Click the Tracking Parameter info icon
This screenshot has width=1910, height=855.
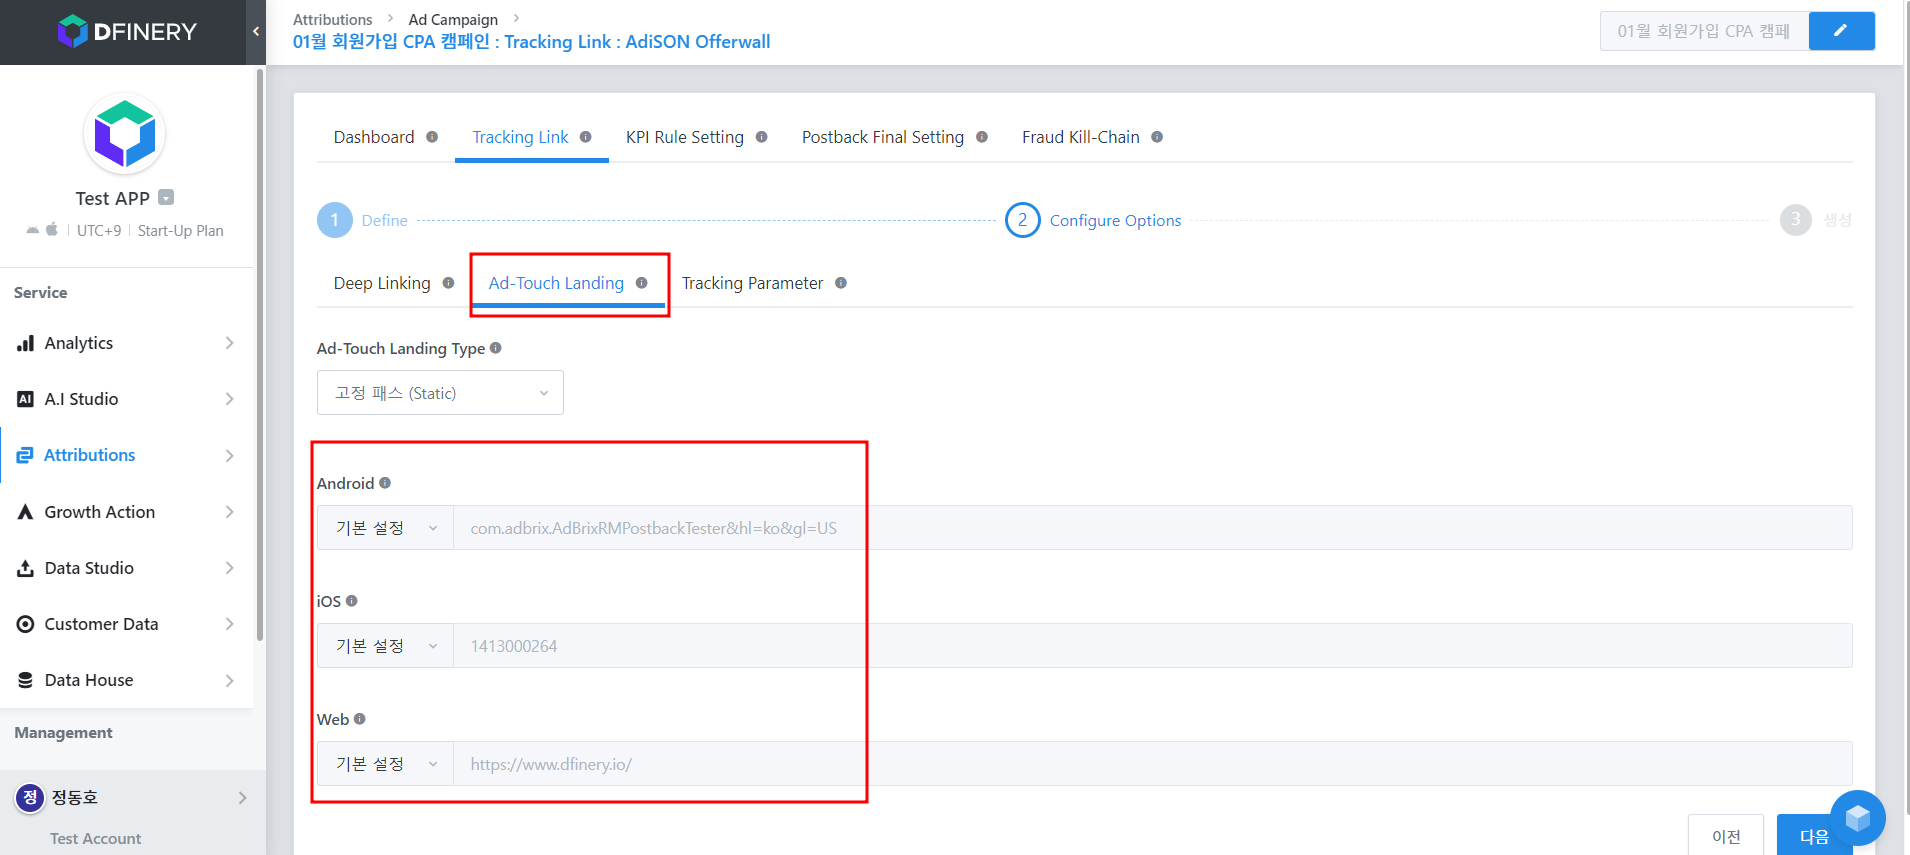pyautogui.click(x=841, y=283)
